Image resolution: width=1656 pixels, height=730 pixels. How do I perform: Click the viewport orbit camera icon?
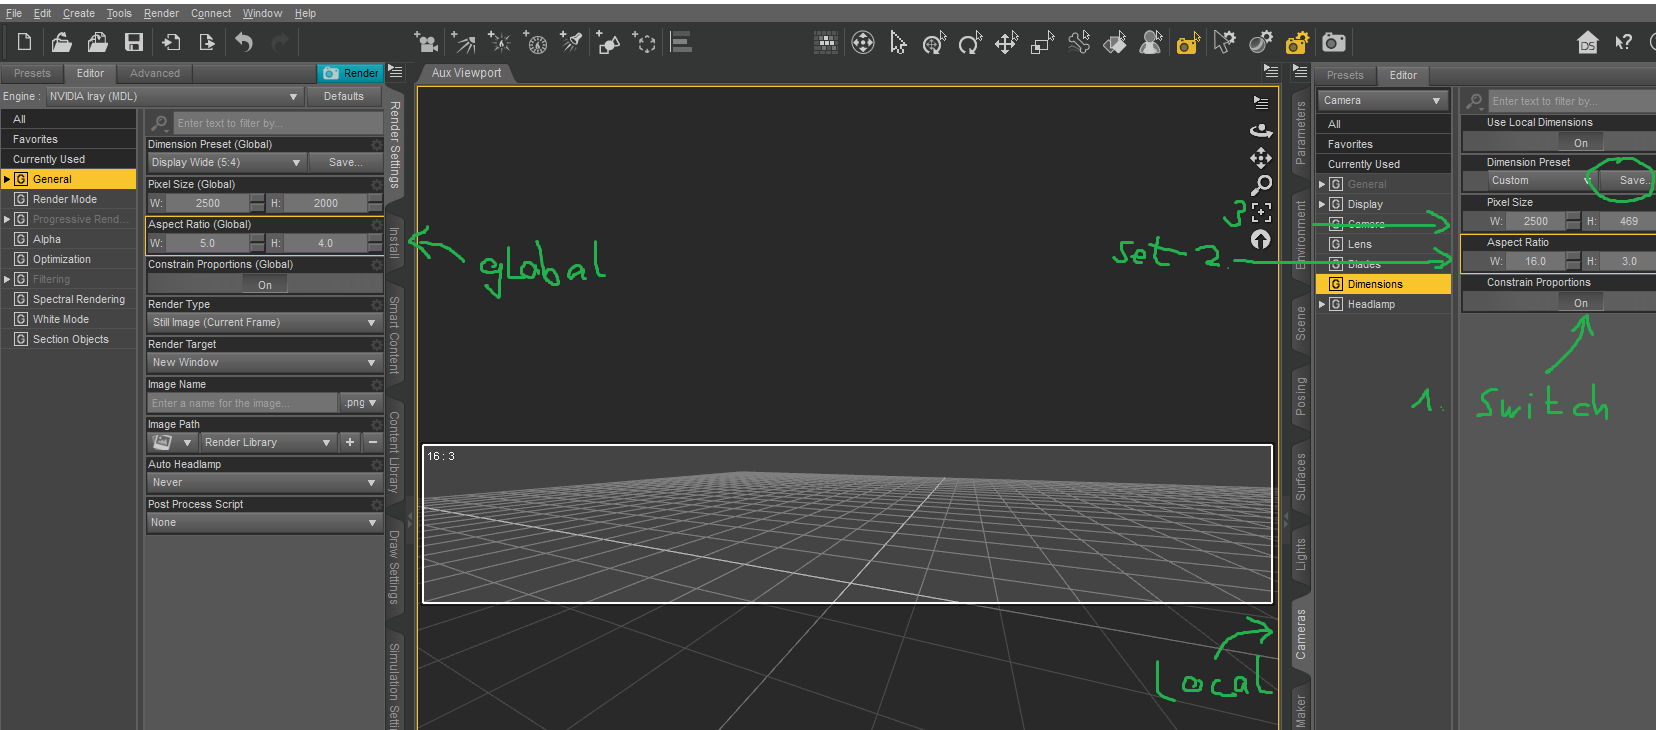click(x=1261, y=130)
